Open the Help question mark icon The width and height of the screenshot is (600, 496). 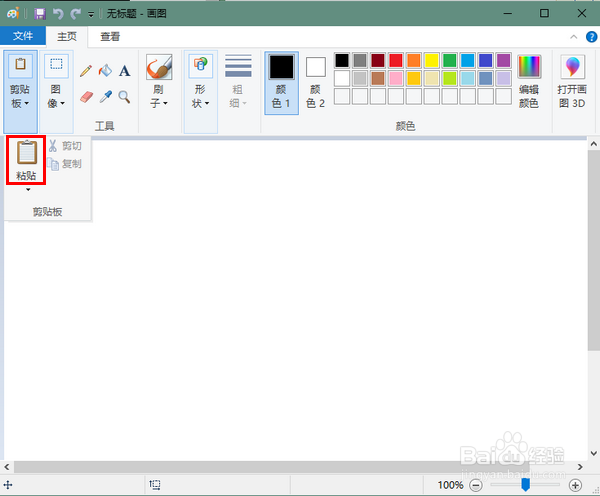point(591,37)
